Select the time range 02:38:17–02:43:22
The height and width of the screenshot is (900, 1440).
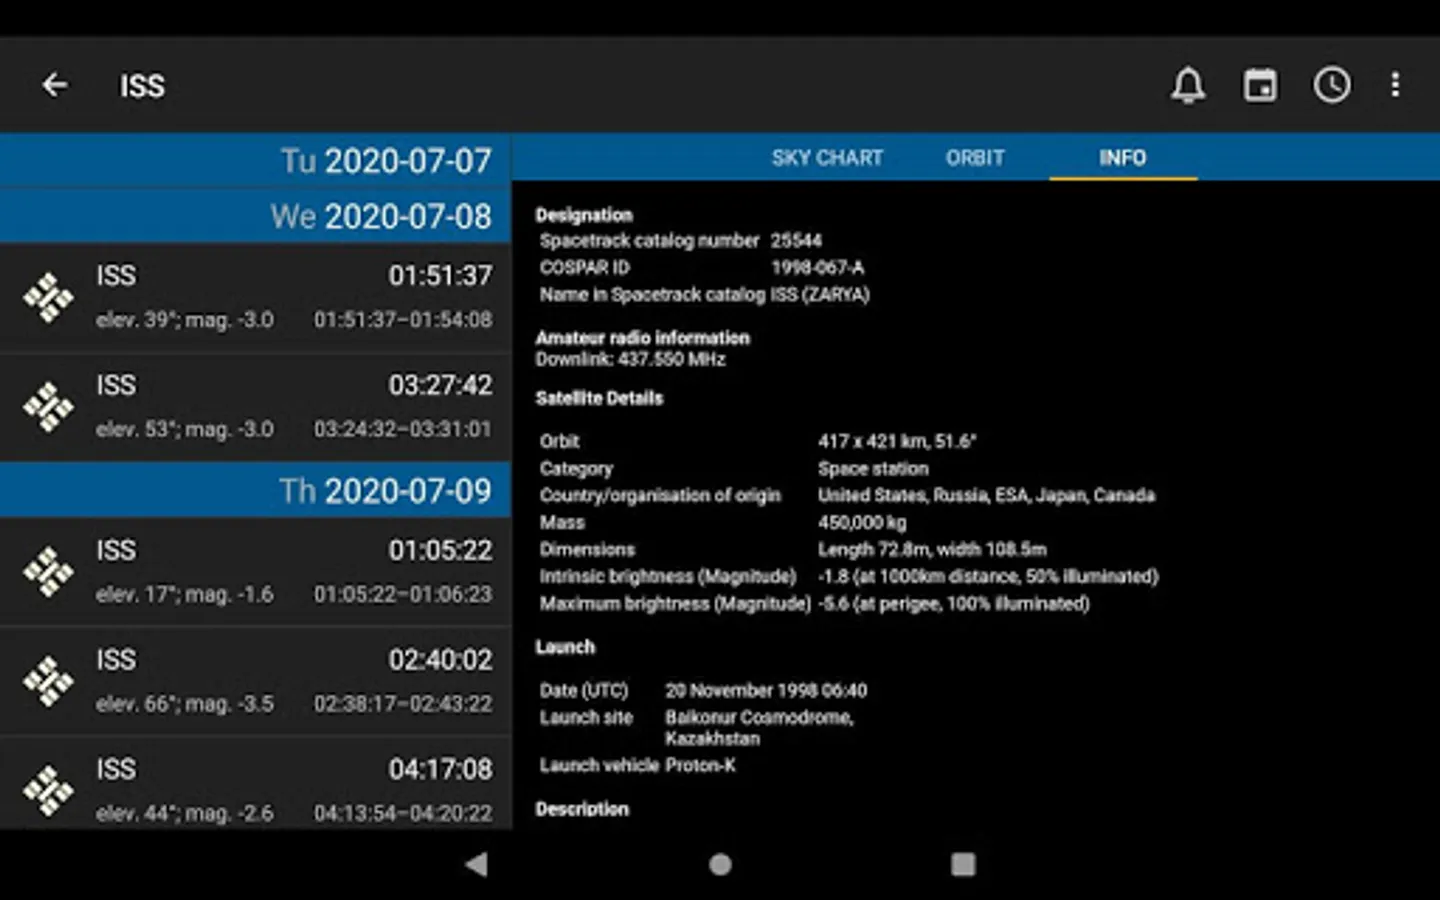[403, 704]
